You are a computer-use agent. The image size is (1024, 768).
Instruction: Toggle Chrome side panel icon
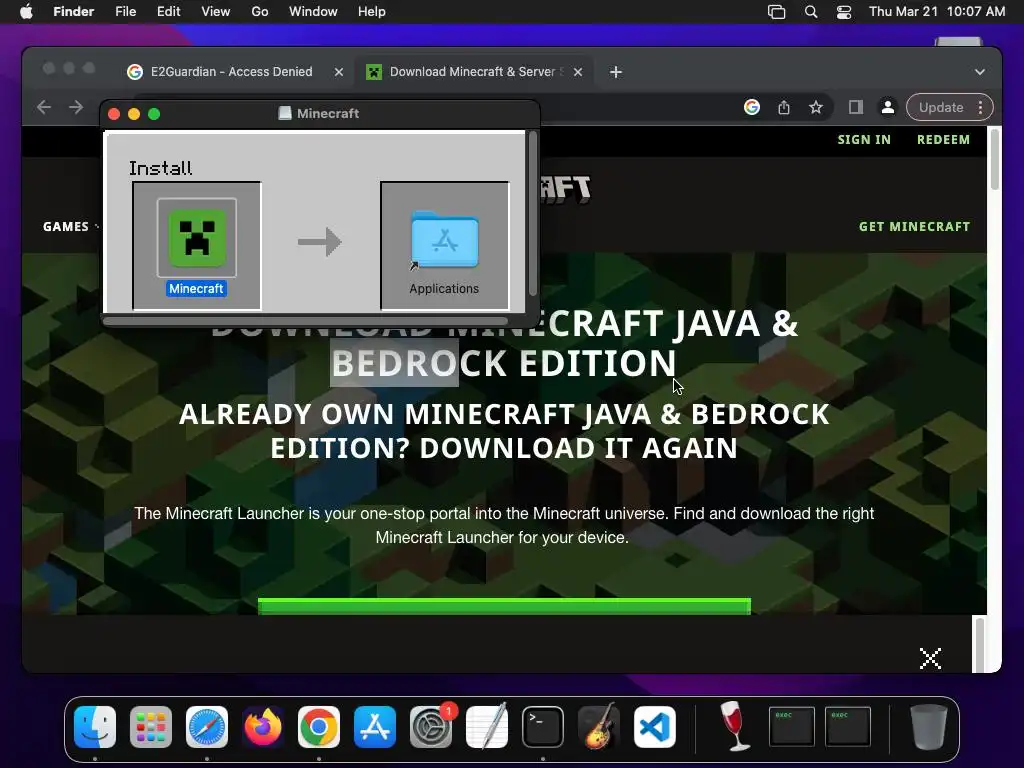pos(856,107)
